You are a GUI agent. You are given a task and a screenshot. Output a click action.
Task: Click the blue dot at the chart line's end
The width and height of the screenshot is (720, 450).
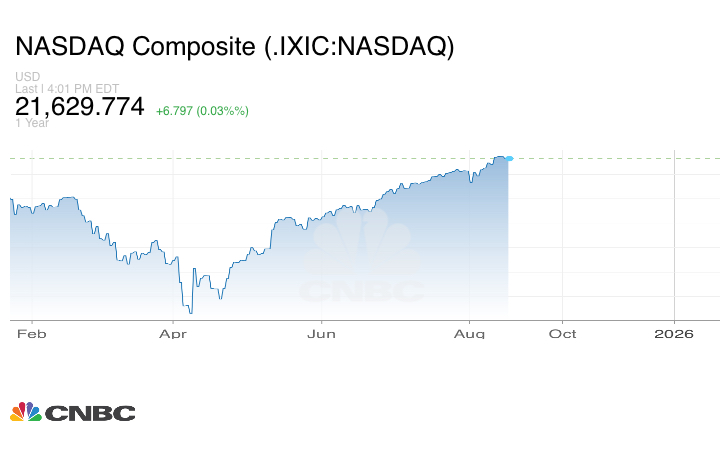[x=509, y=158]
